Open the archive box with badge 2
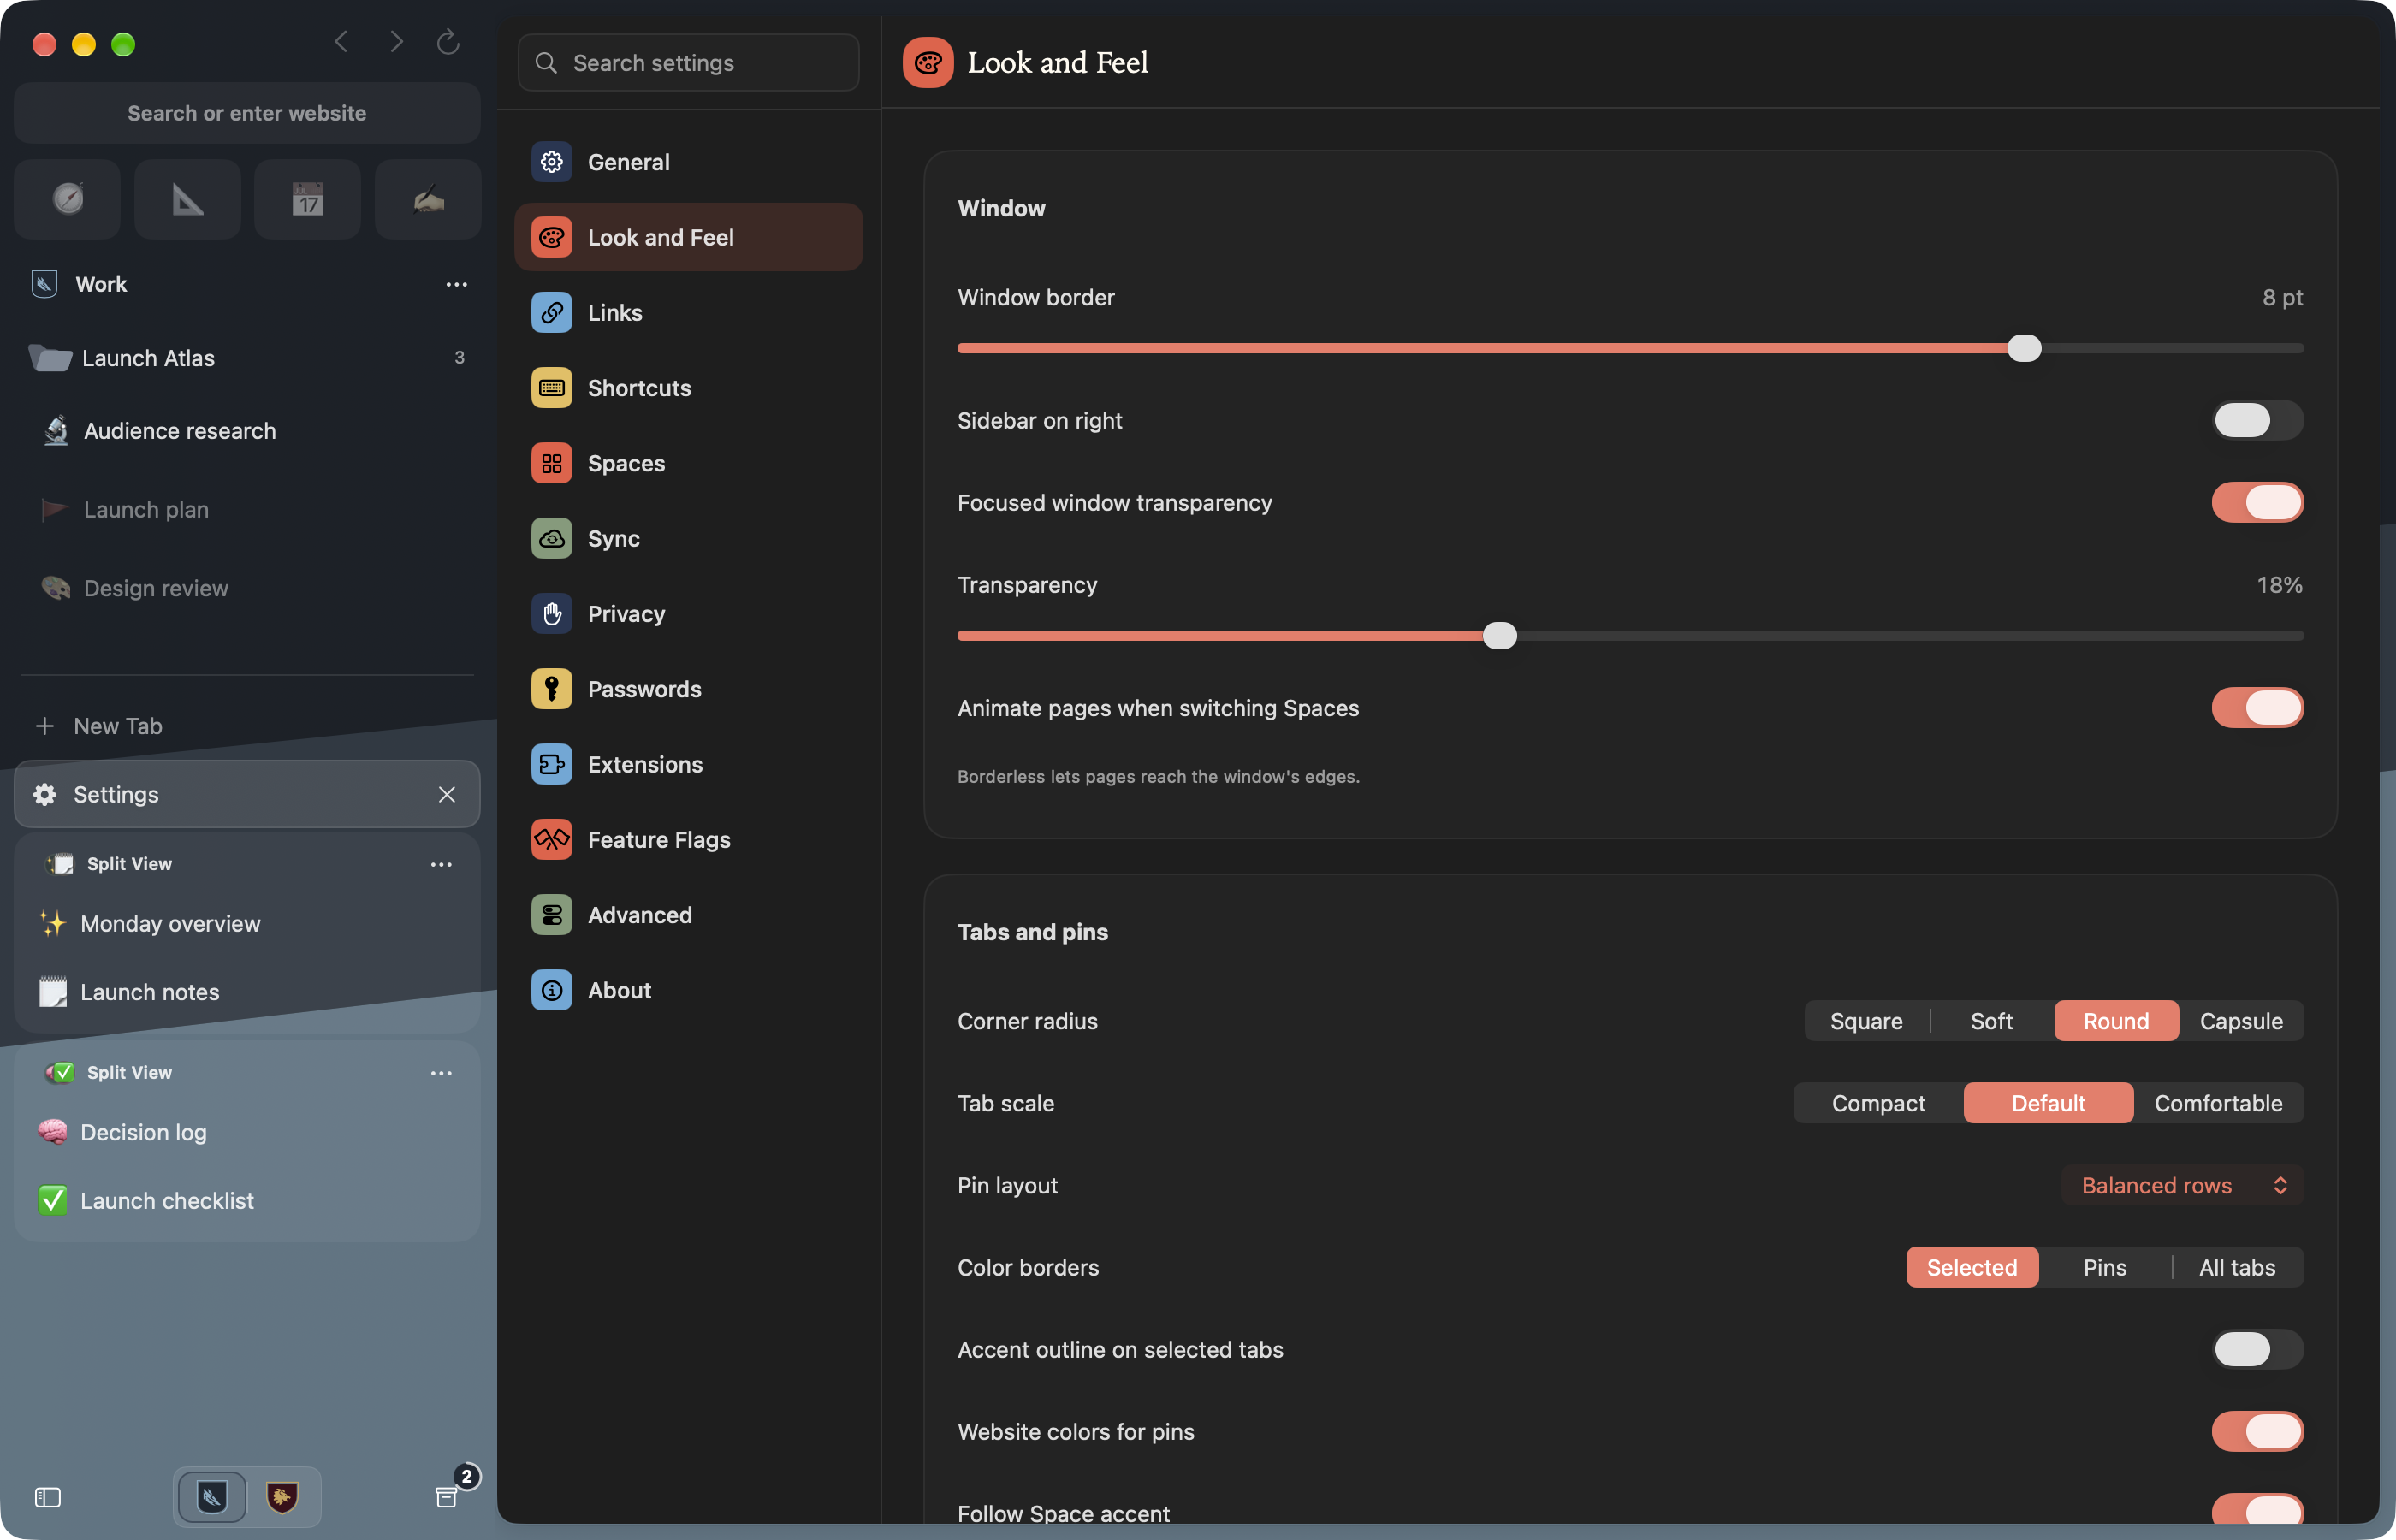 click(447, 1497)
